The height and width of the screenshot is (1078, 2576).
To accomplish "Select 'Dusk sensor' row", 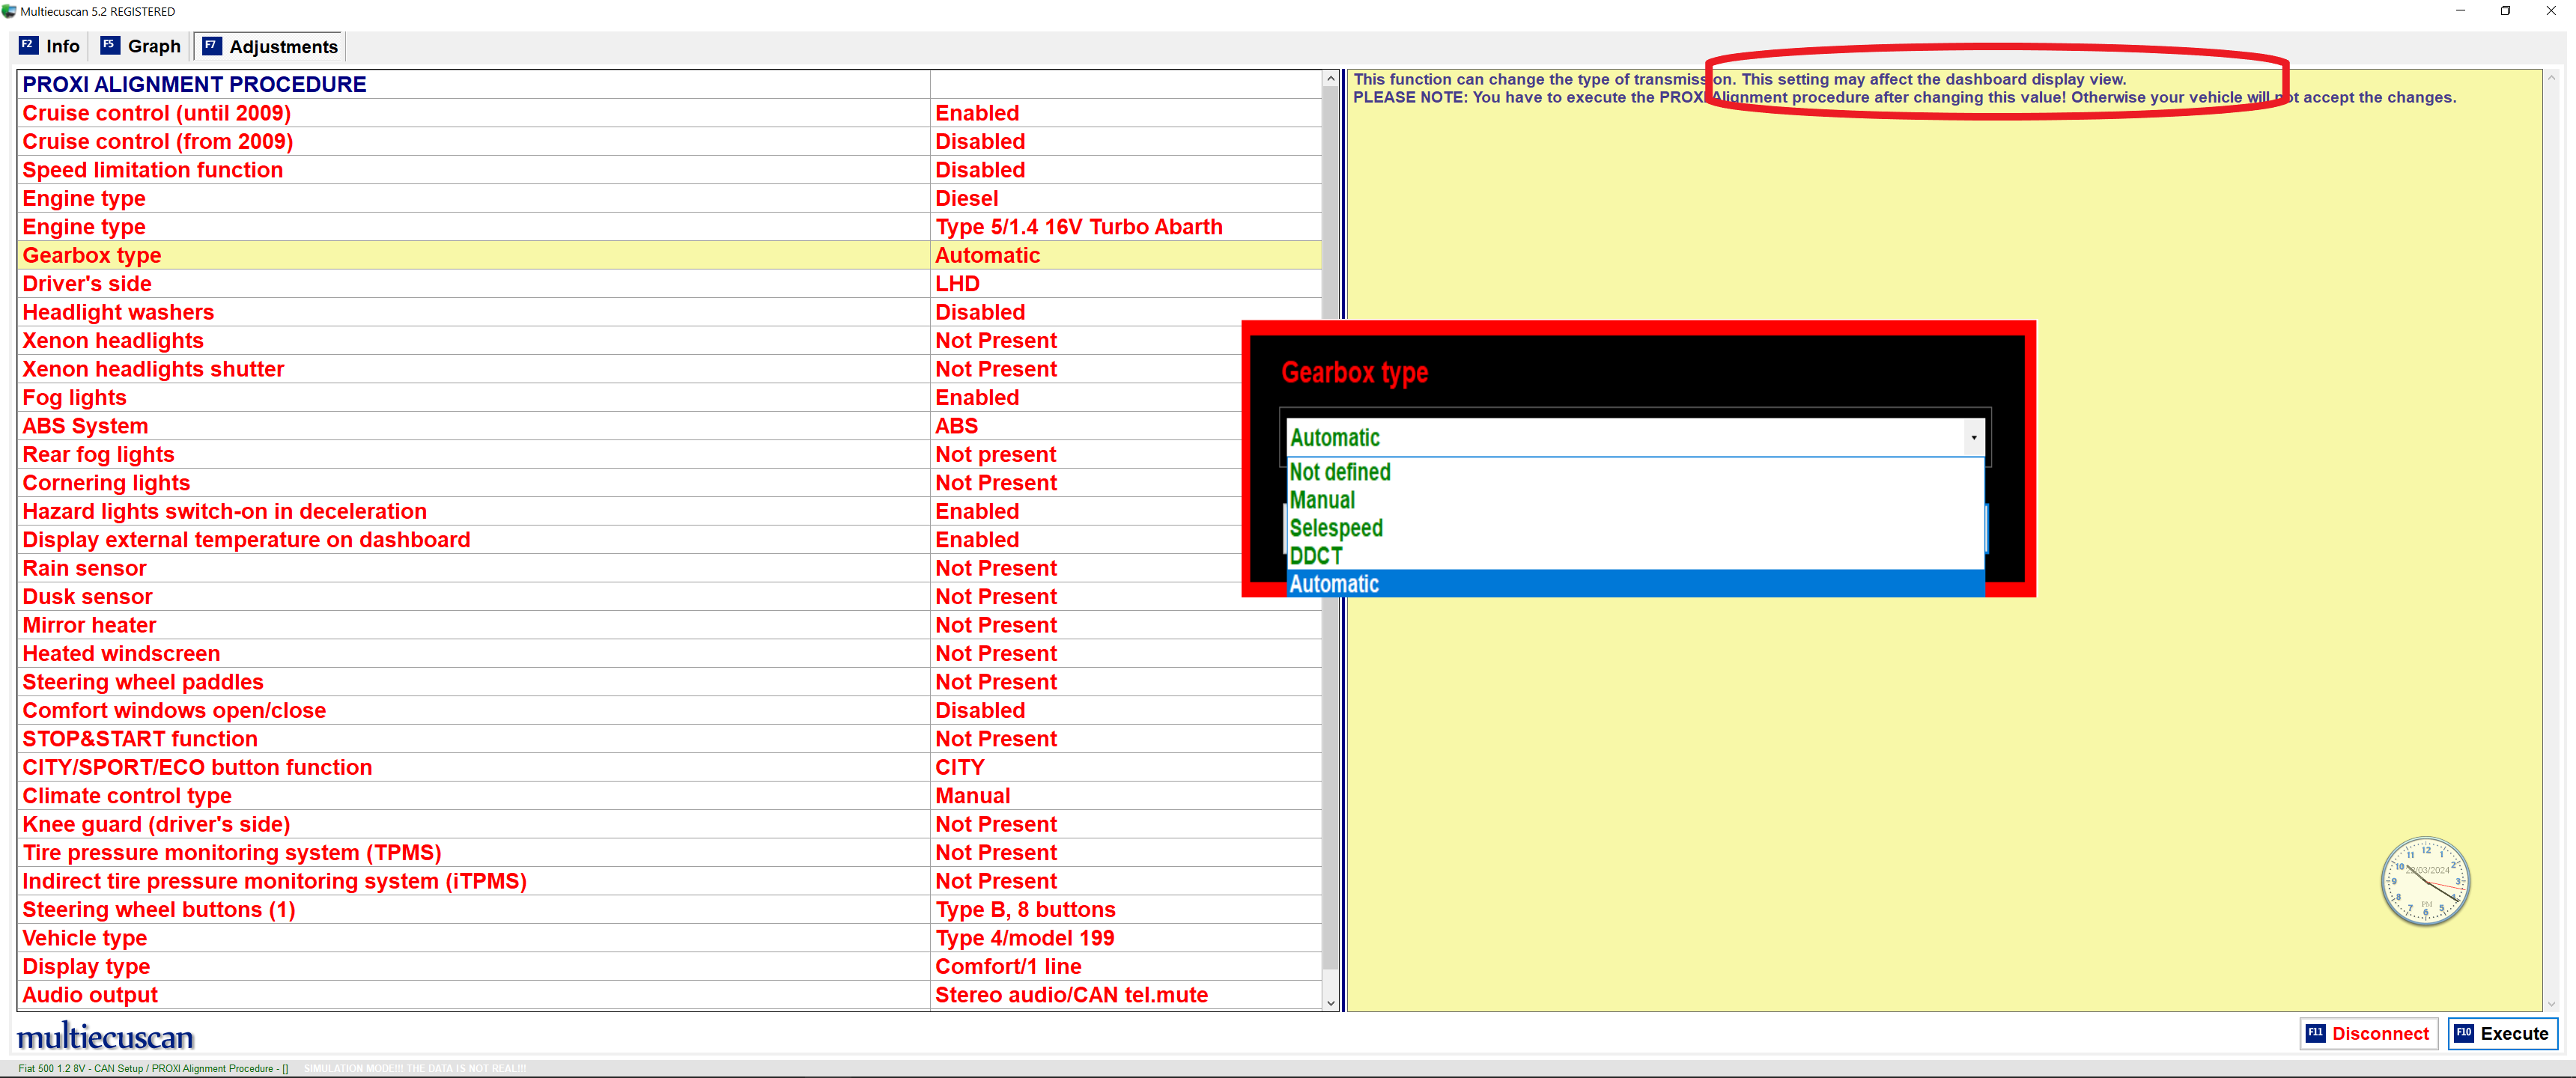I will coord(669,597).
